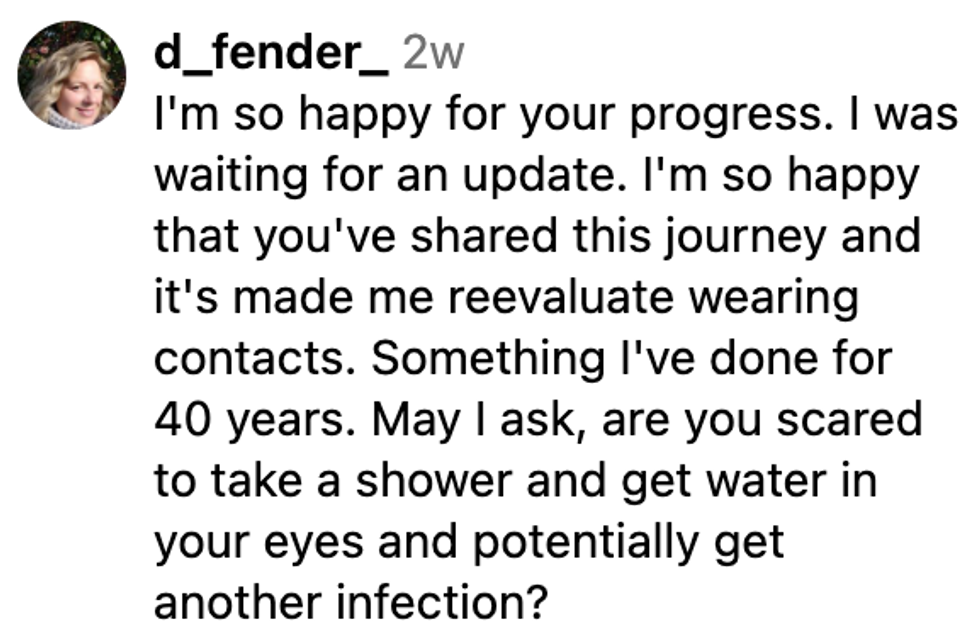Image resolution: width=980 pixels, height=639 pixels.
Task: Click the word "shower" in the comment
Action: tap(443, 481)
